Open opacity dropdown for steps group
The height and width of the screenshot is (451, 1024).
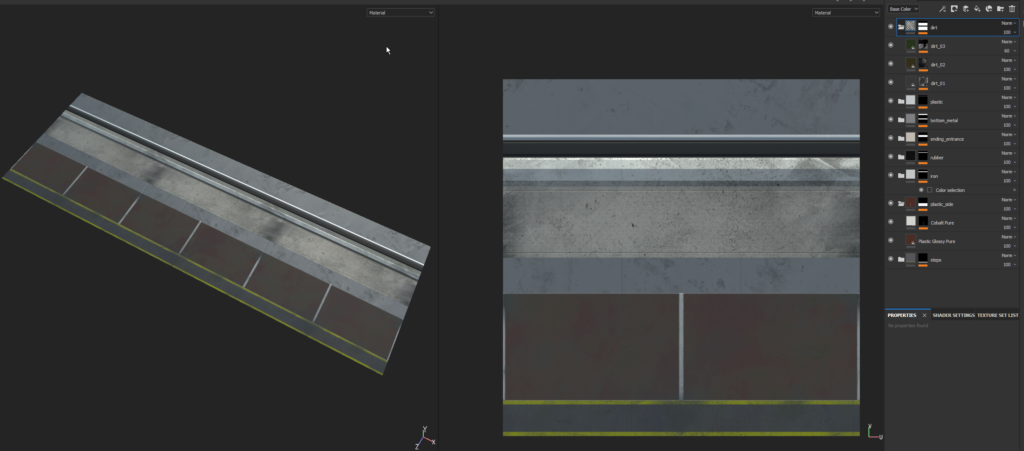point(1009,264)
